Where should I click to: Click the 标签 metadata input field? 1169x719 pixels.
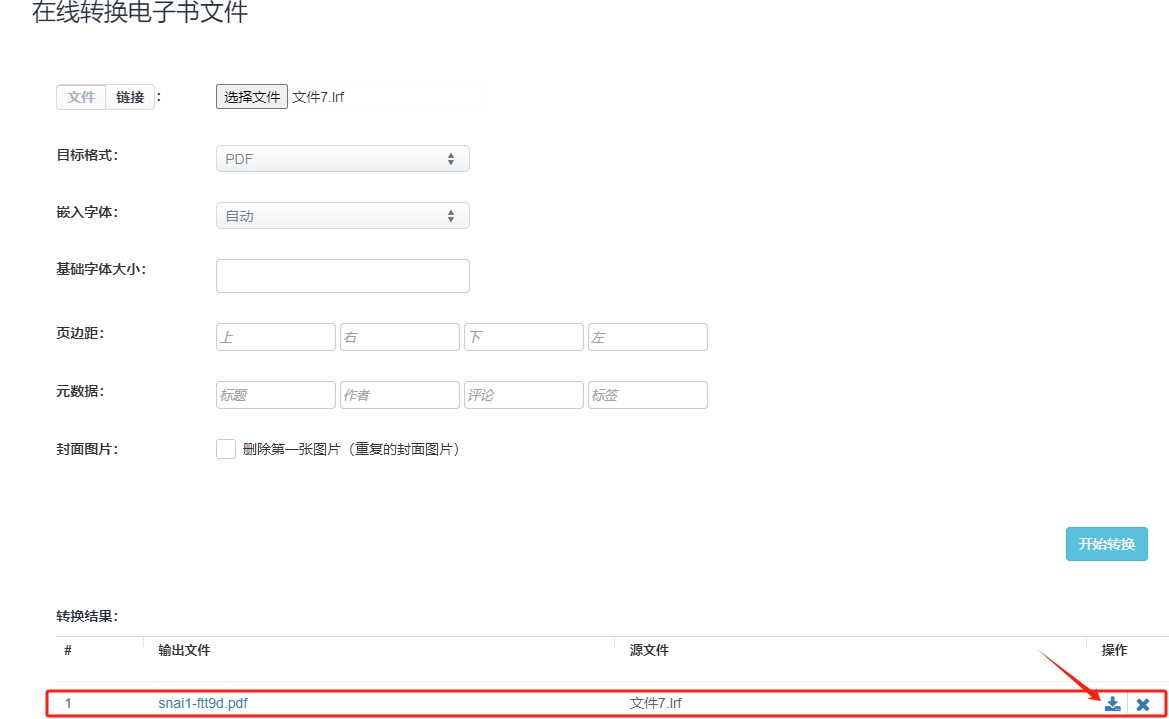(x=648, y=395)
